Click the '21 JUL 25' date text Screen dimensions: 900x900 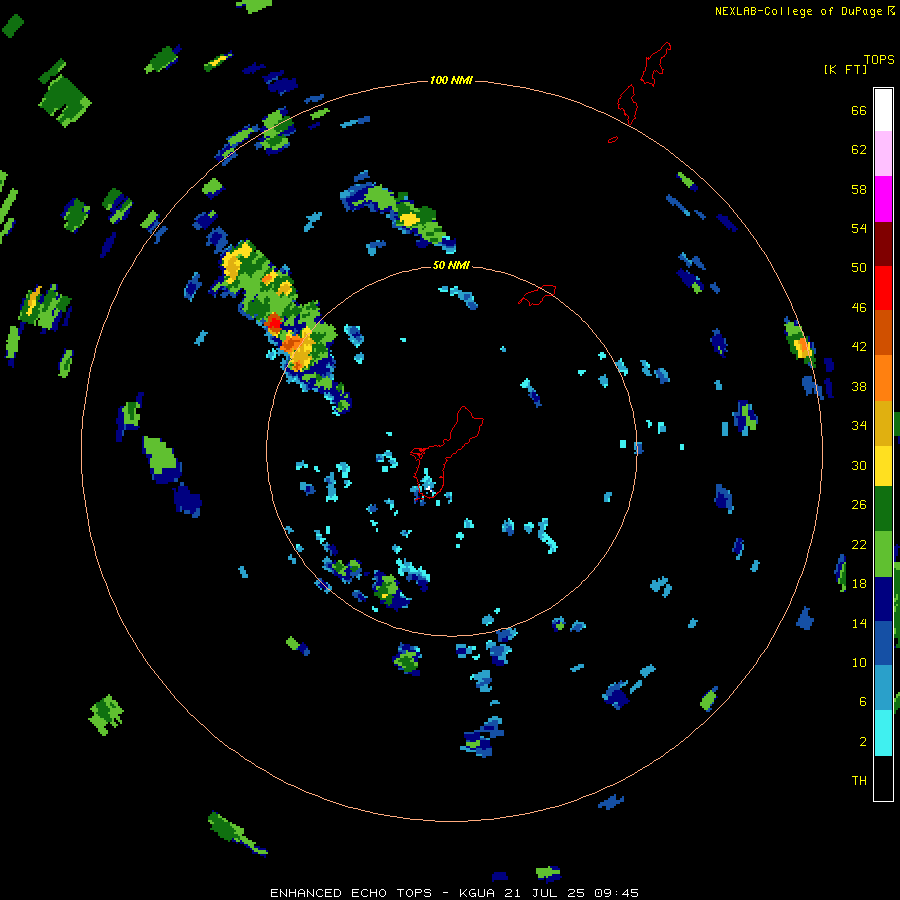coord(546,893)
